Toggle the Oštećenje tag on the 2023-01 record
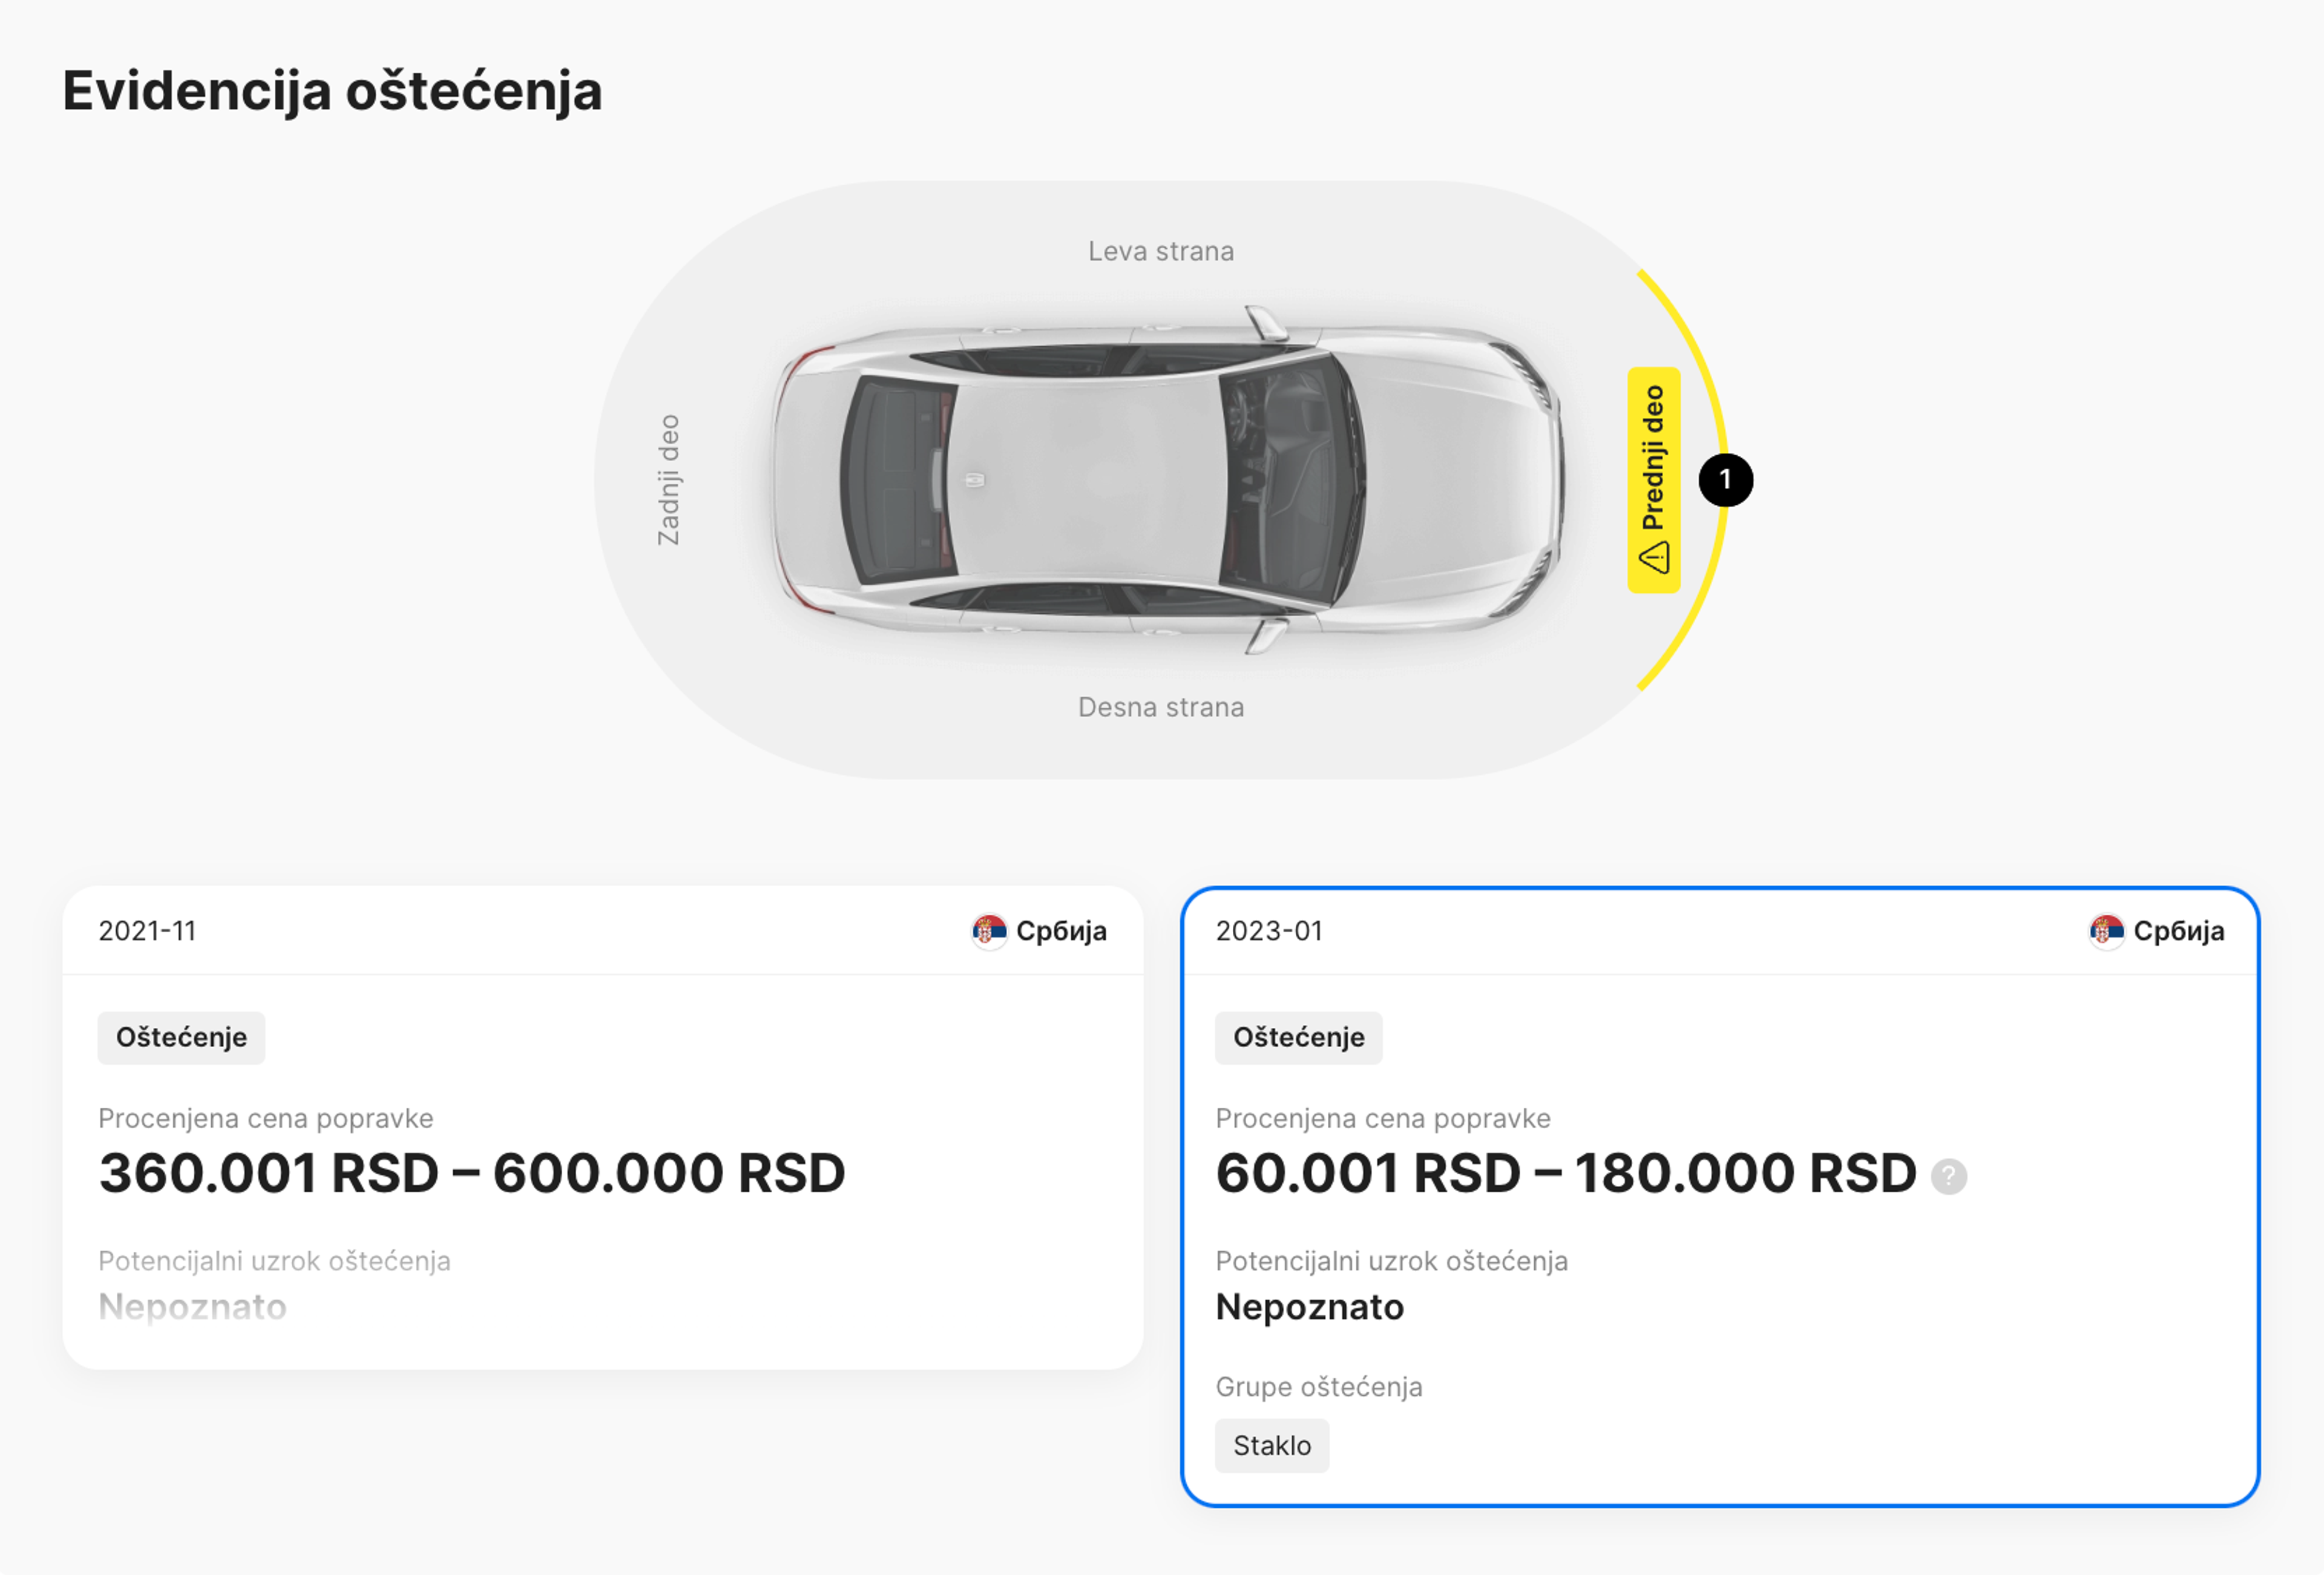The width and height of the screenshot is (2324, 1575). [1299, 1037]
